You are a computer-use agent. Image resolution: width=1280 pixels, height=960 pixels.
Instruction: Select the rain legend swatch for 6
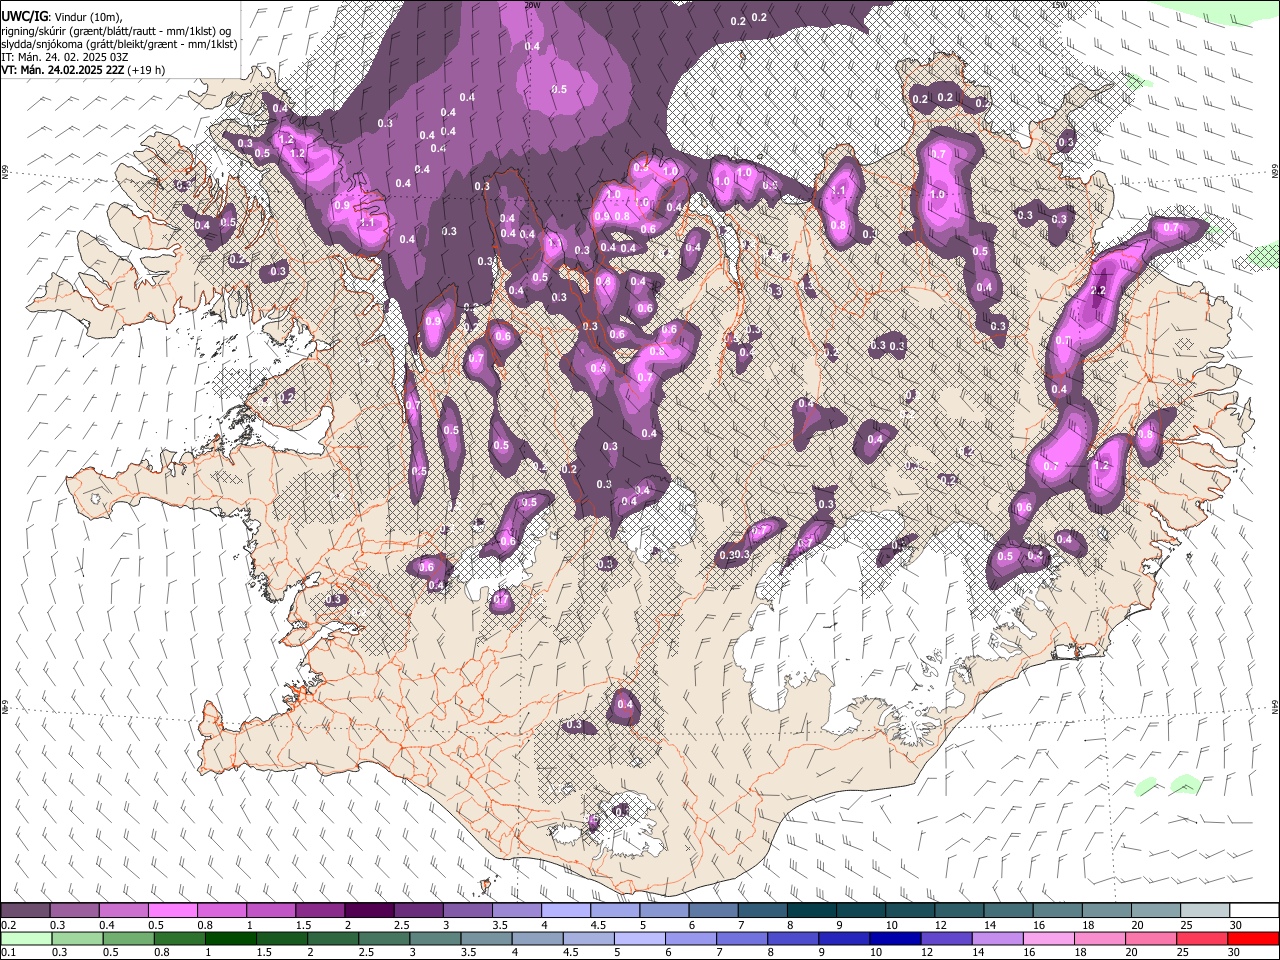pos(689,939)
